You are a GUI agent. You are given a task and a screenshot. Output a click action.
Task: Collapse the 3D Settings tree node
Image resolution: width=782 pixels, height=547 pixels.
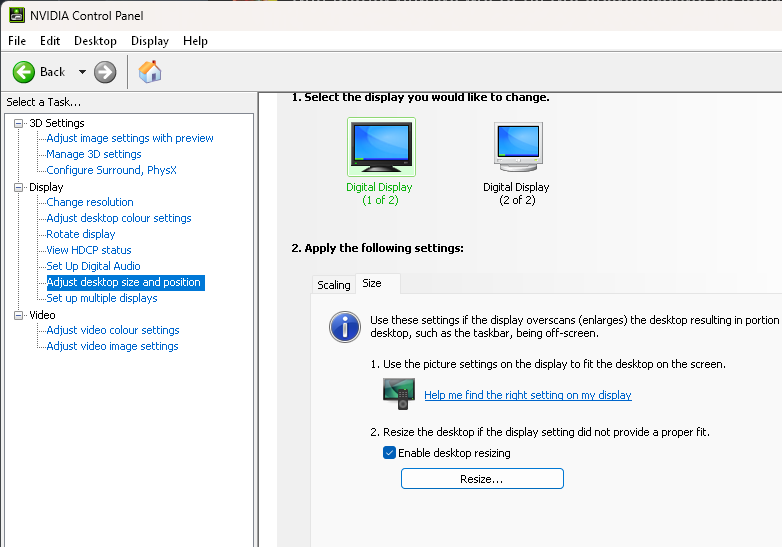(18, 123)
